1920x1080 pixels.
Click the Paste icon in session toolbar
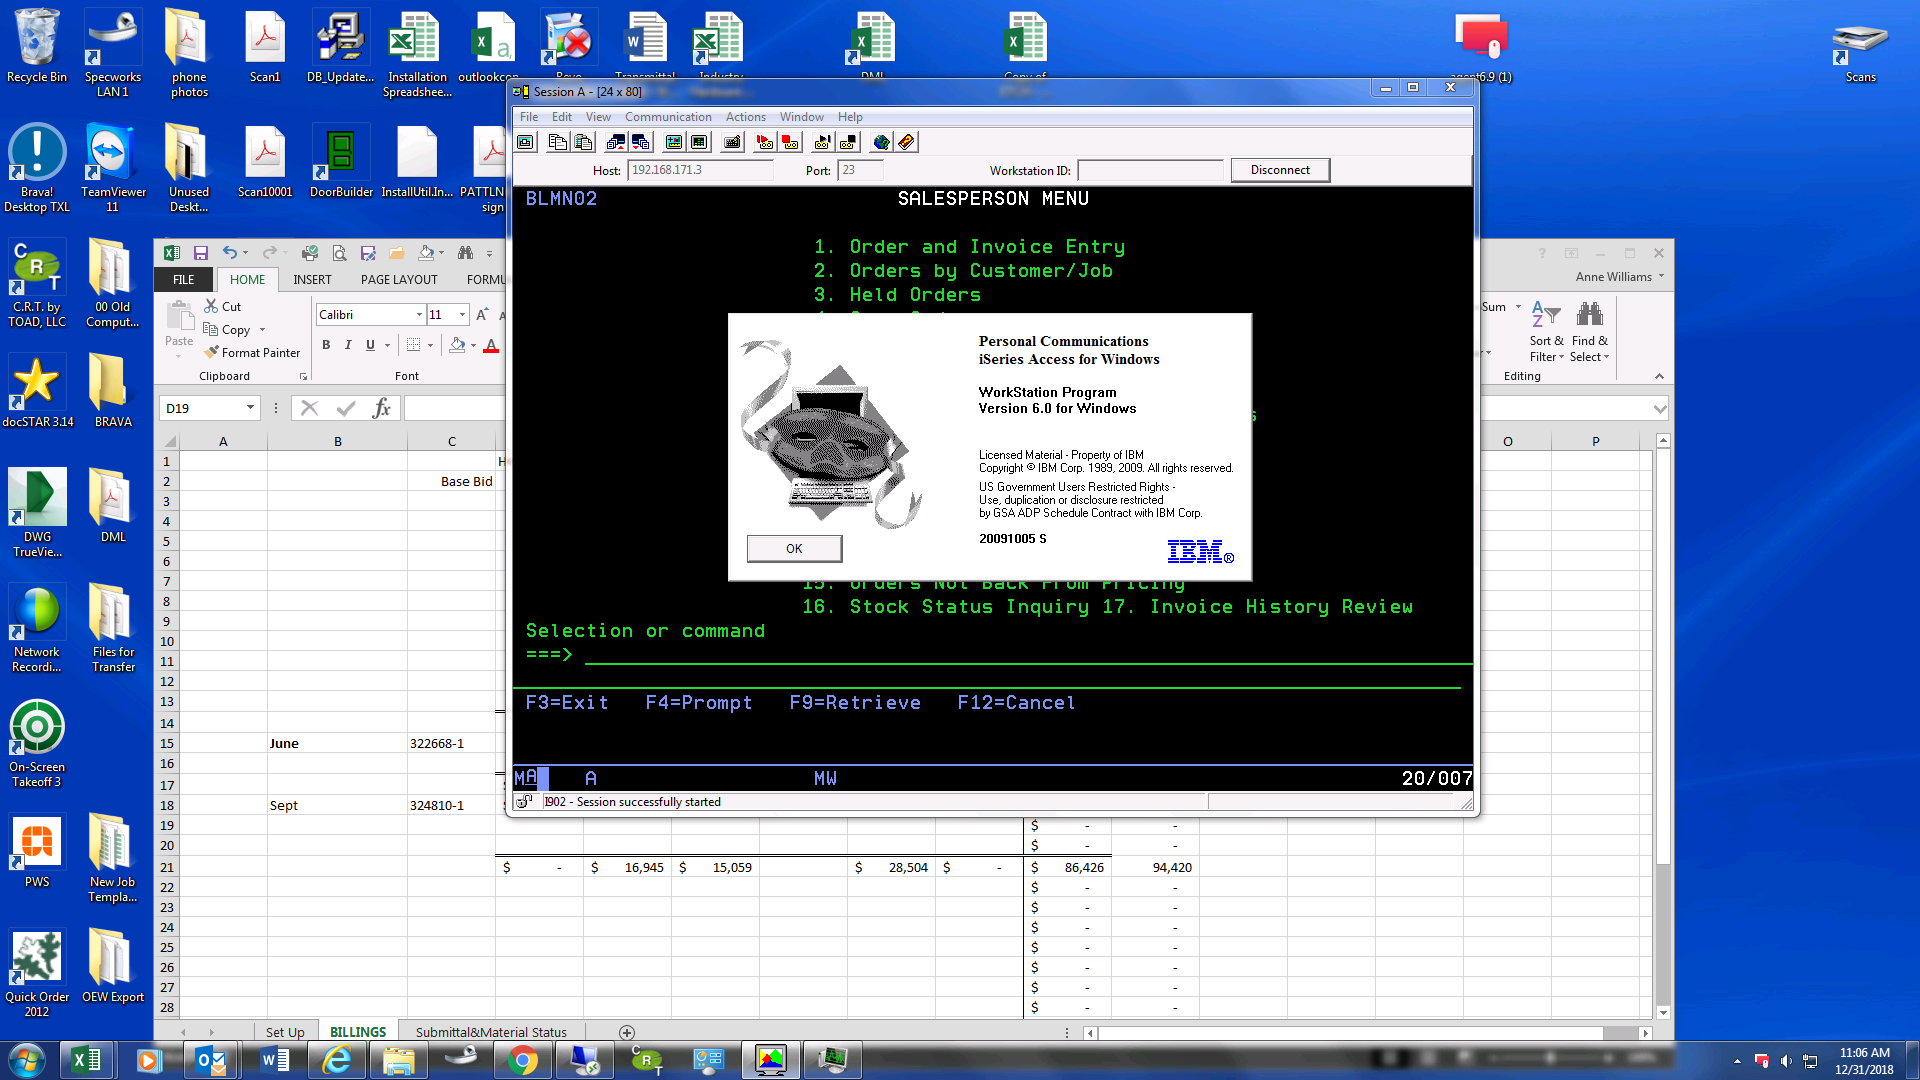583,142
